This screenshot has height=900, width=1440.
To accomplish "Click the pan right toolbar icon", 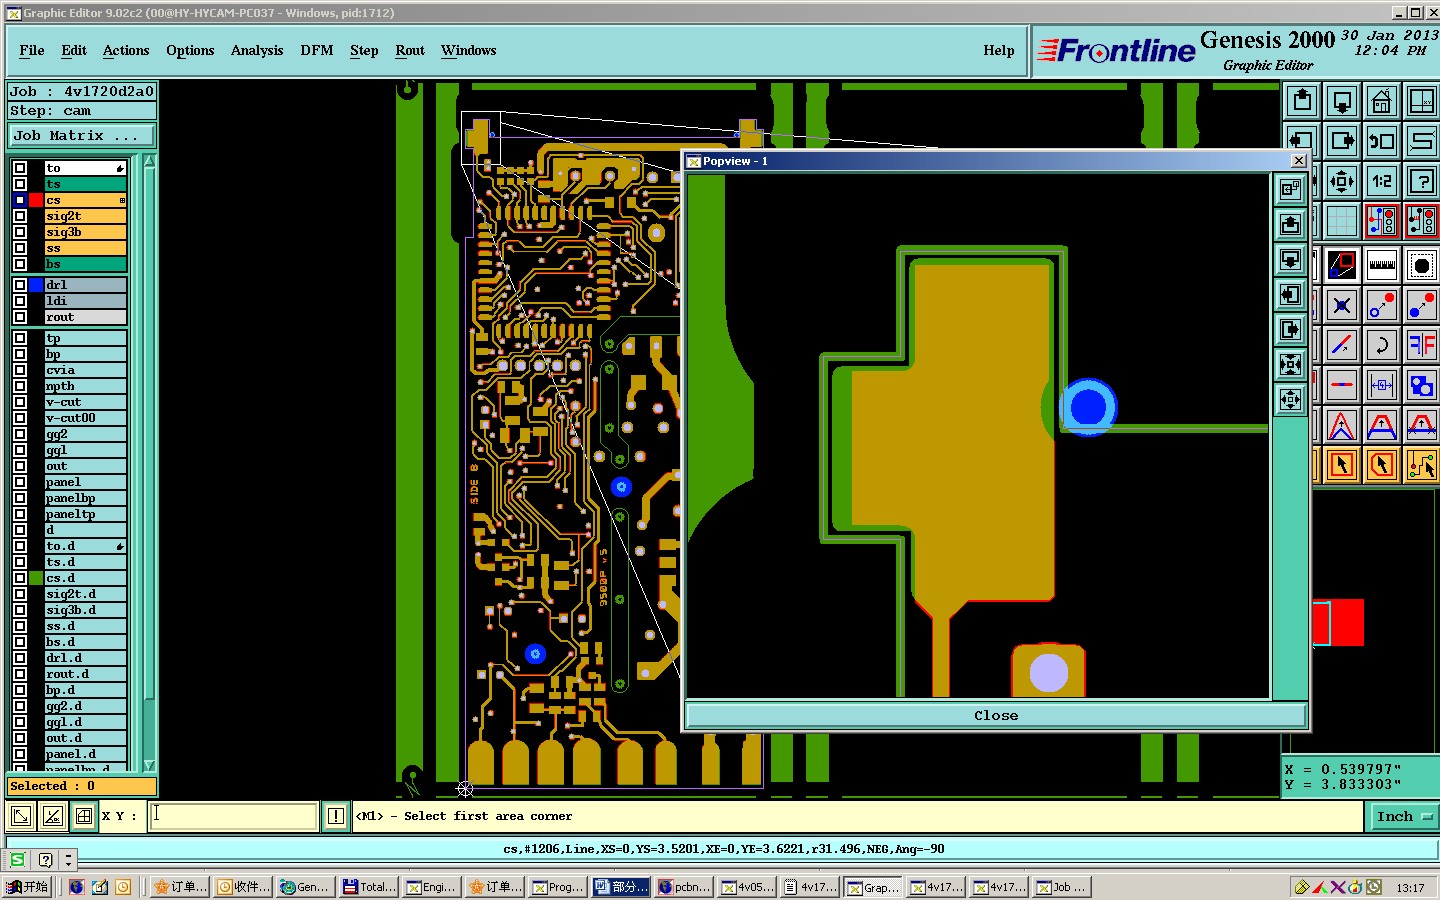I will 1342,141.
